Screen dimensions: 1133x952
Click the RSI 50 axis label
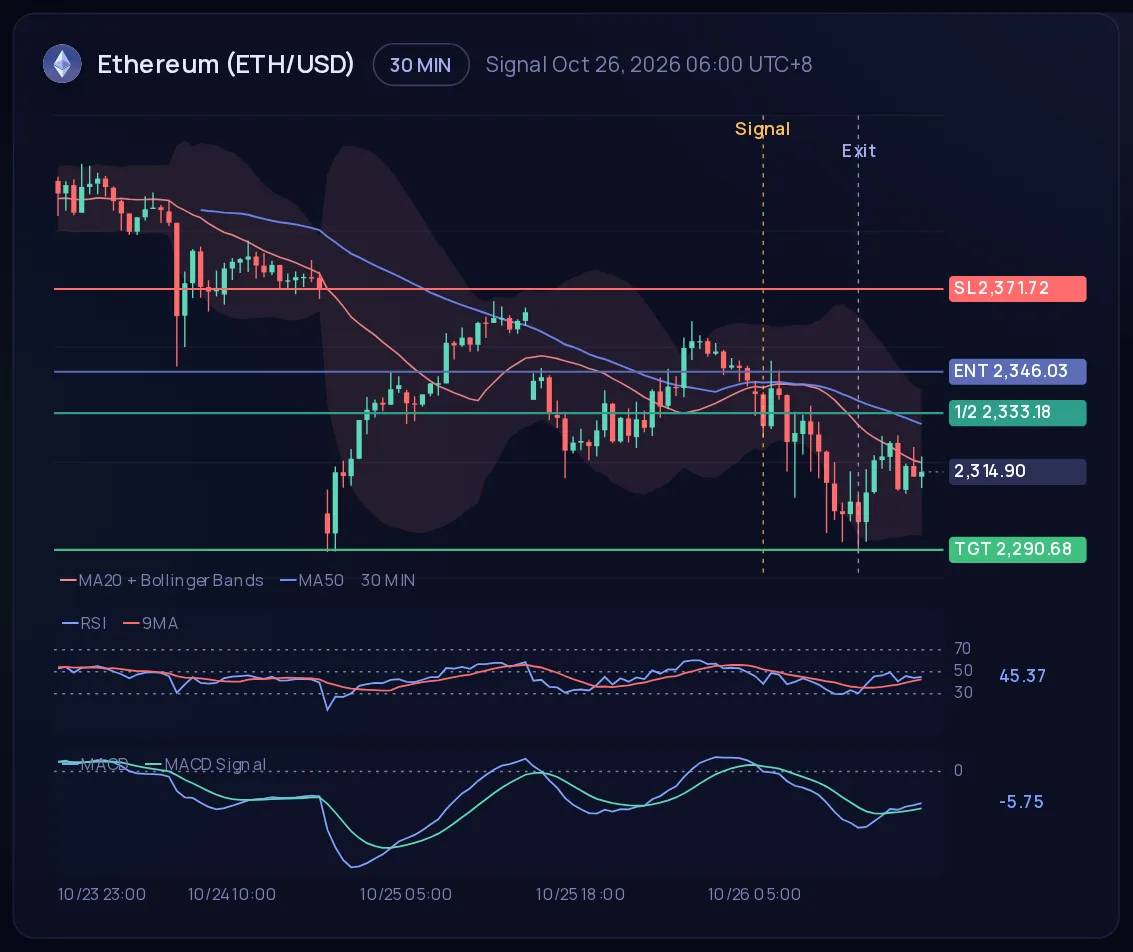962,670
